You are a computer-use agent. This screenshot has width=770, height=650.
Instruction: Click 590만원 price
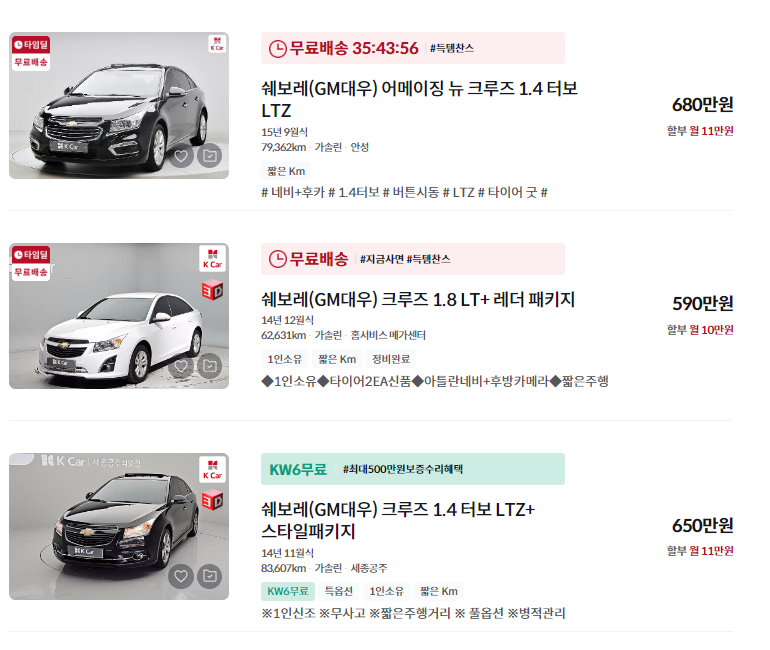point(702,303)
